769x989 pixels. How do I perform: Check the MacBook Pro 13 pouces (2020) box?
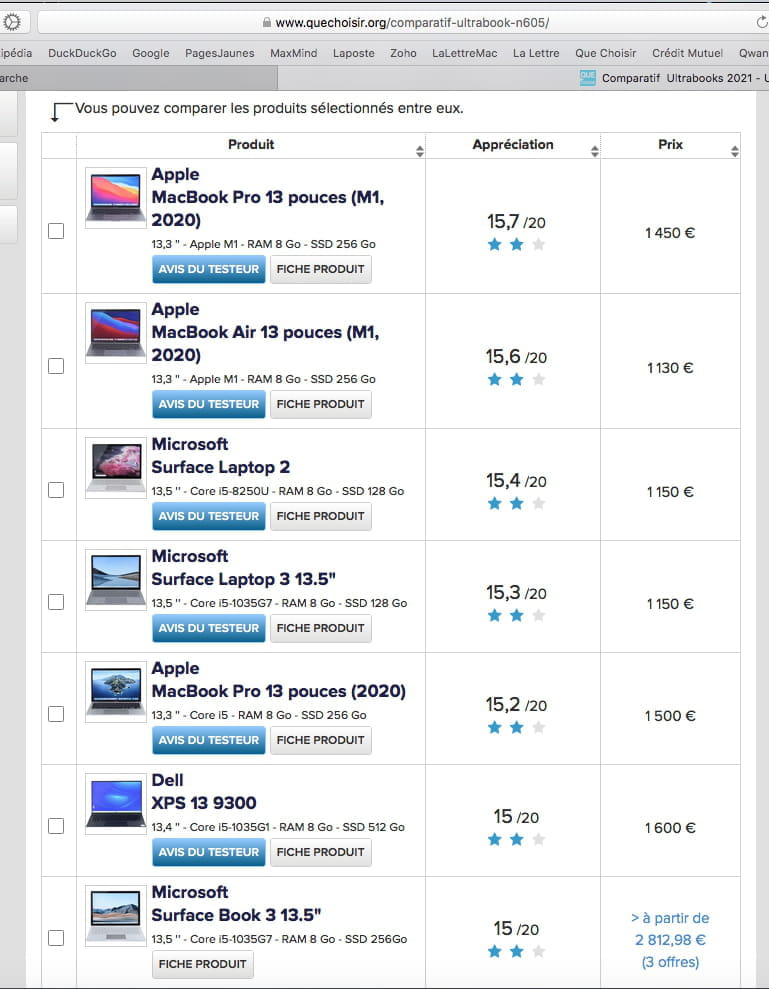pyautogui.click(x=56, y=713)
